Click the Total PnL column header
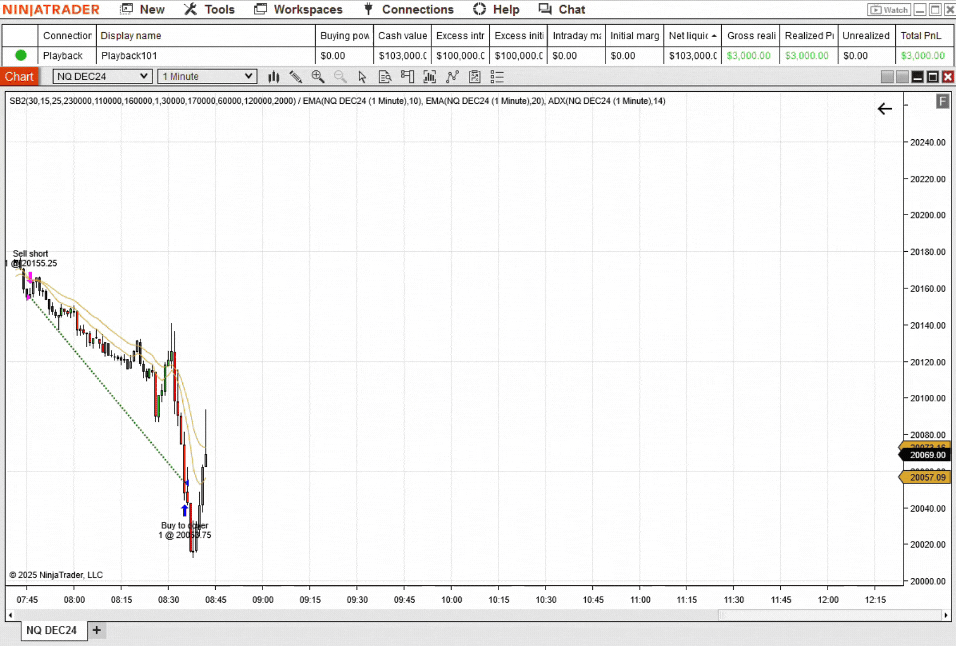The width and height of the screenshot is (956, 646). [924, 35]
